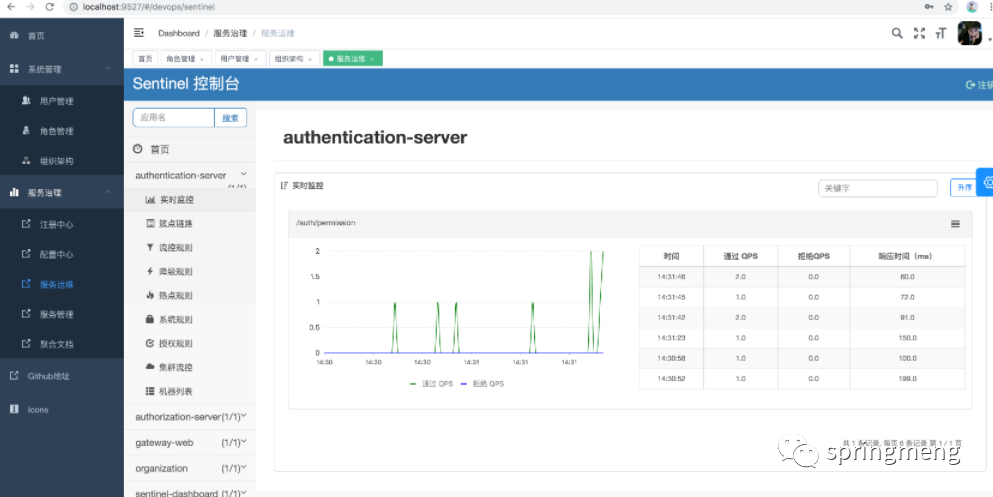This screenshot has height=497, width=993.
Task: Open the font size selector icon
Action: tap(941, 34)
